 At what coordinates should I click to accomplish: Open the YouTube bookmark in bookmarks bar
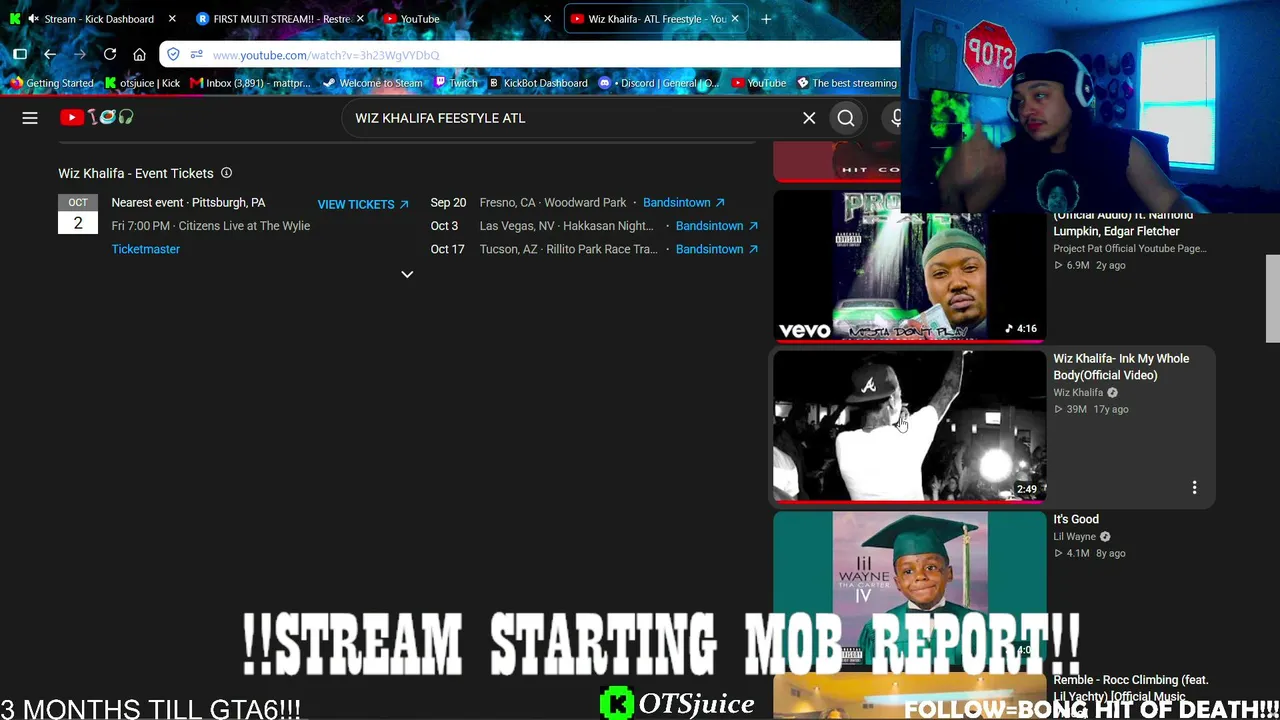(x=759, y=83)
